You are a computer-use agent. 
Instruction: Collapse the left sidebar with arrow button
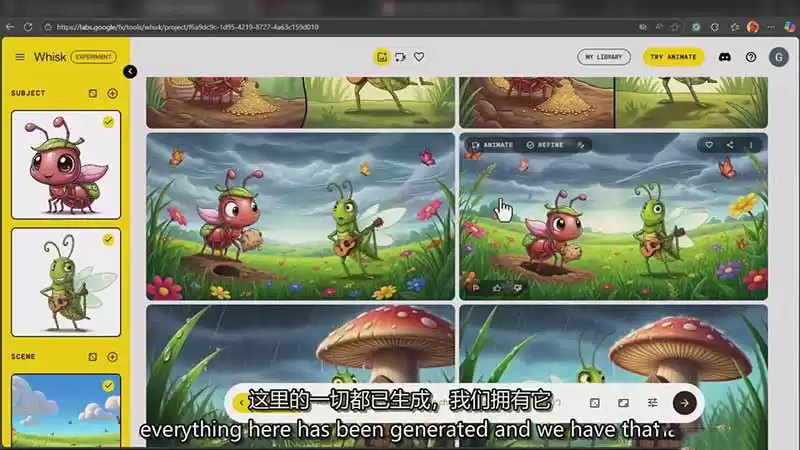click(130, 72)
